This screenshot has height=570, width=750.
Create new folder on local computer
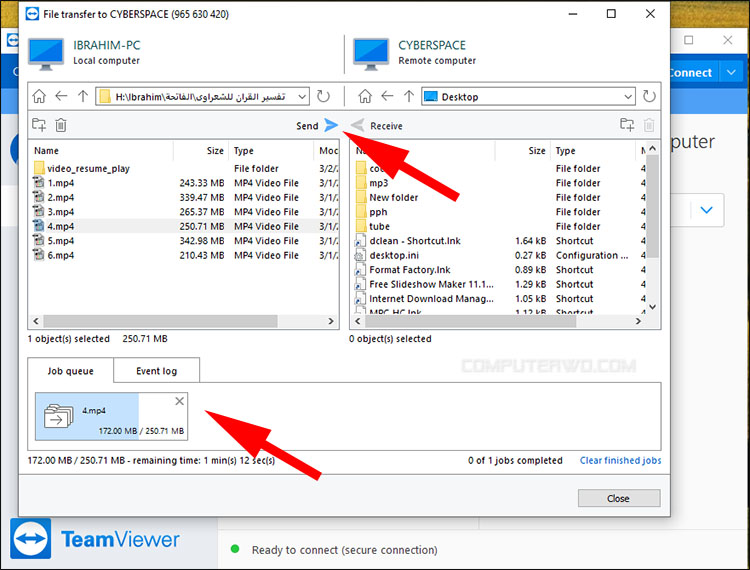pyautogui.click(x=39, y=125)
